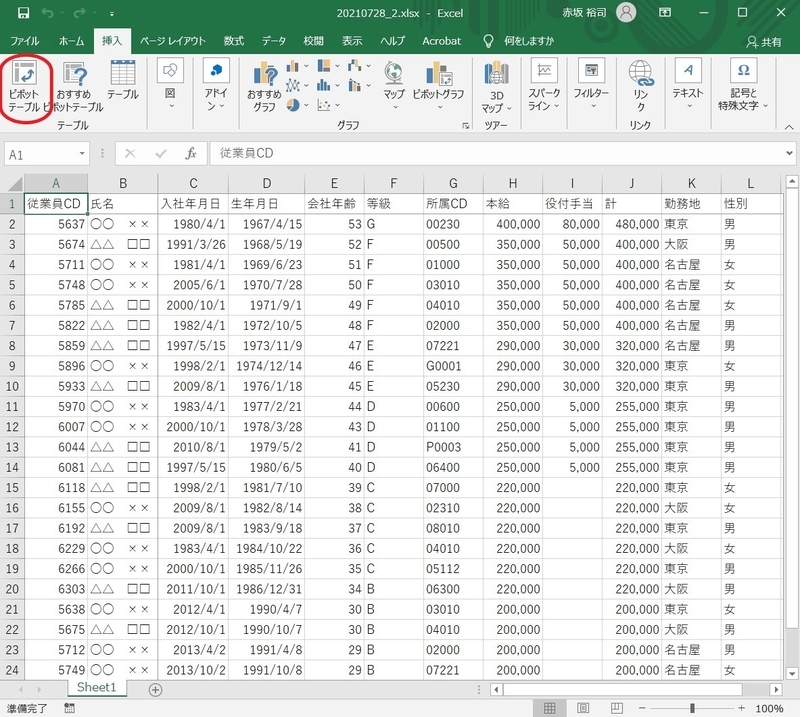The height and width of the screenshot is (717, 800).
Task: Open the pie chart dropdown arrow
Action: click(306, 105)
